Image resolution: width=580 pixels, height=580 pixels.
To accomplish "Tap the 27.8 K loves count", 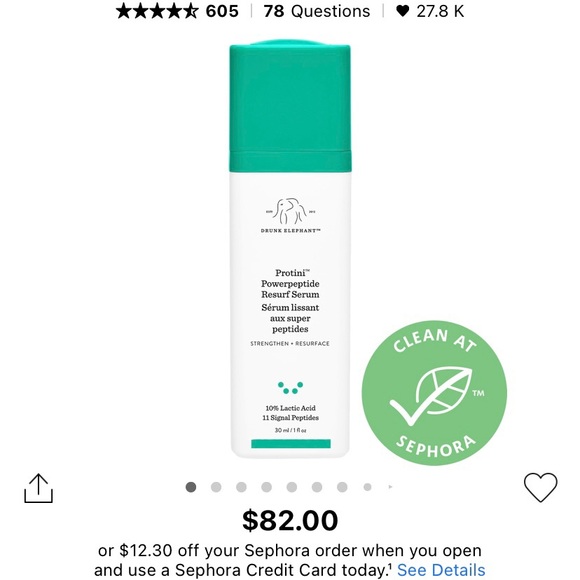I will pos(440,11).
